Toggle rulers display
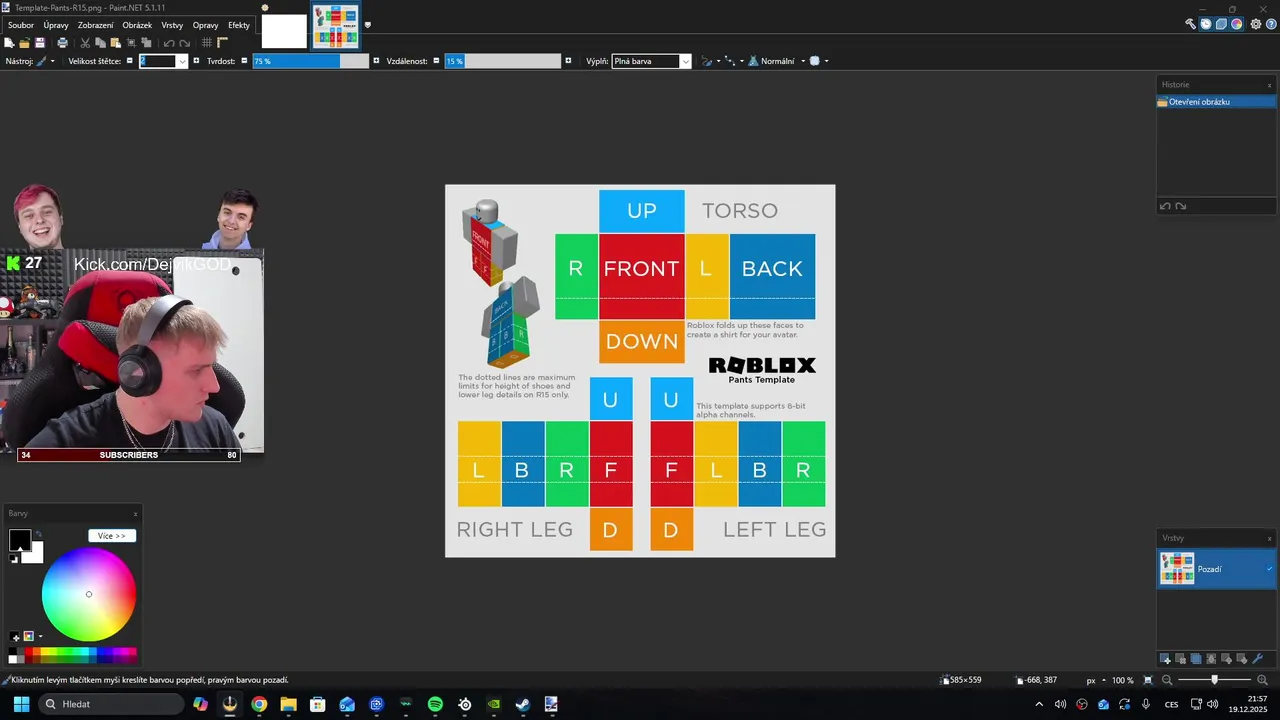This screenshot has width=1280, height=720. [223, 43]
